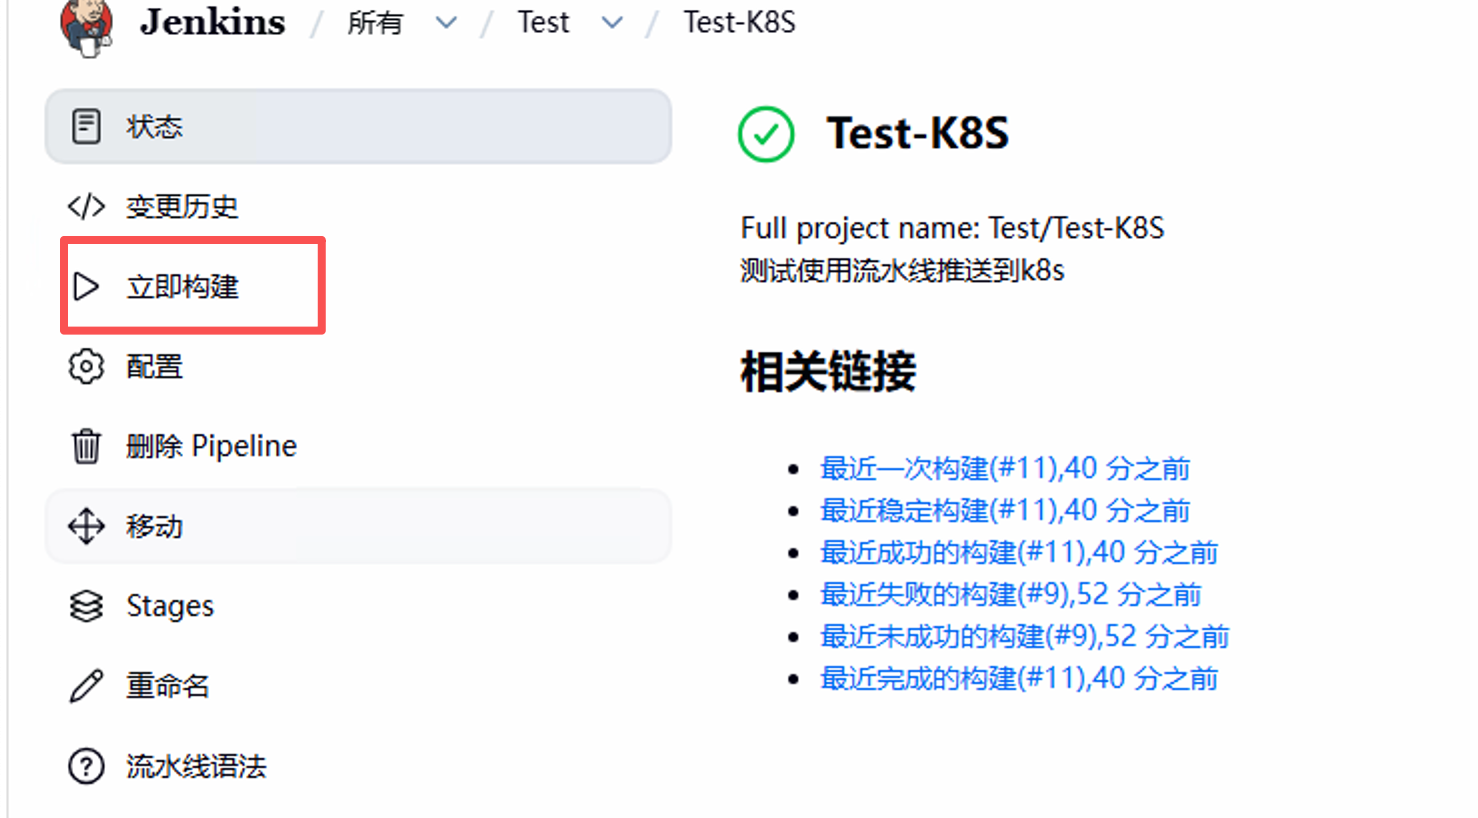Select the 变更历史 sidebar menu item

[x=182, y=207]
